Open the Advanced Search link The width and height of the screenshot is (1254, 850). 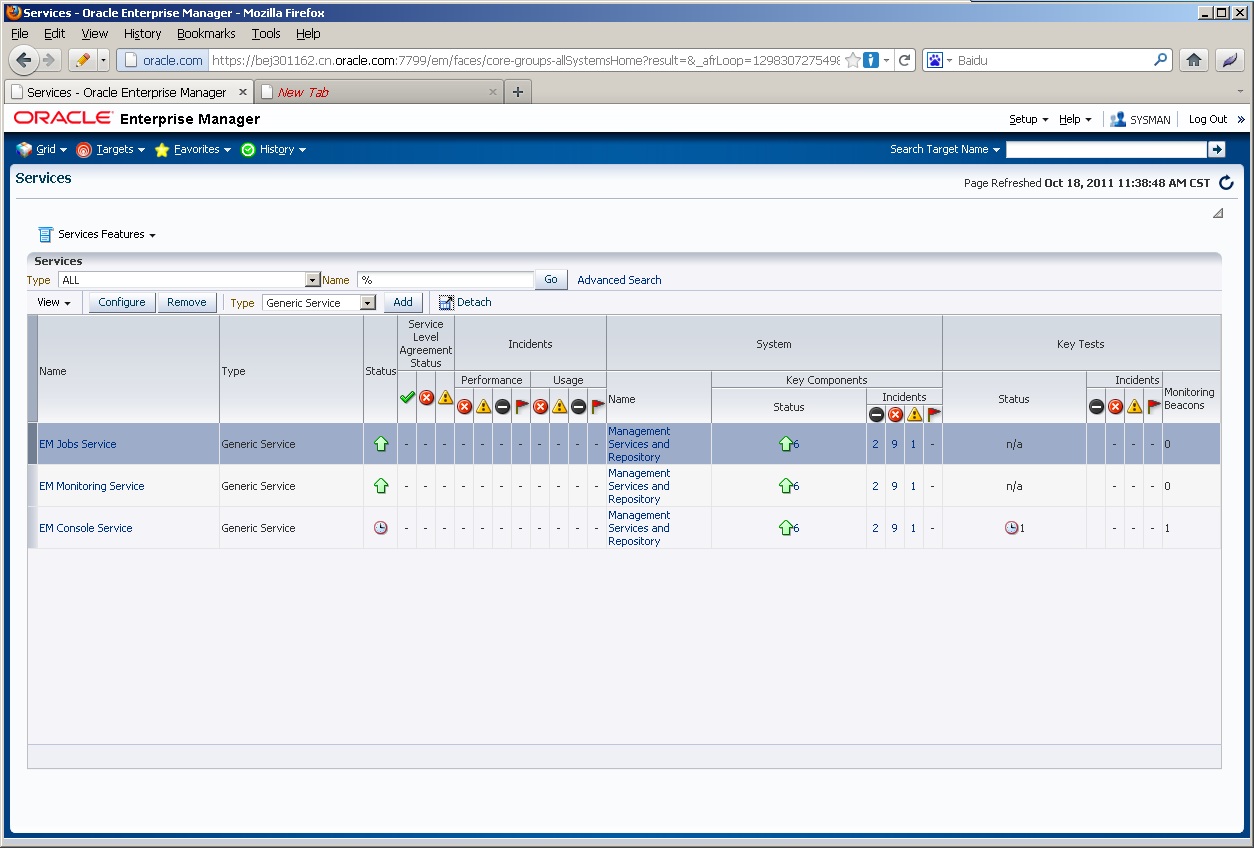(619, 280)
